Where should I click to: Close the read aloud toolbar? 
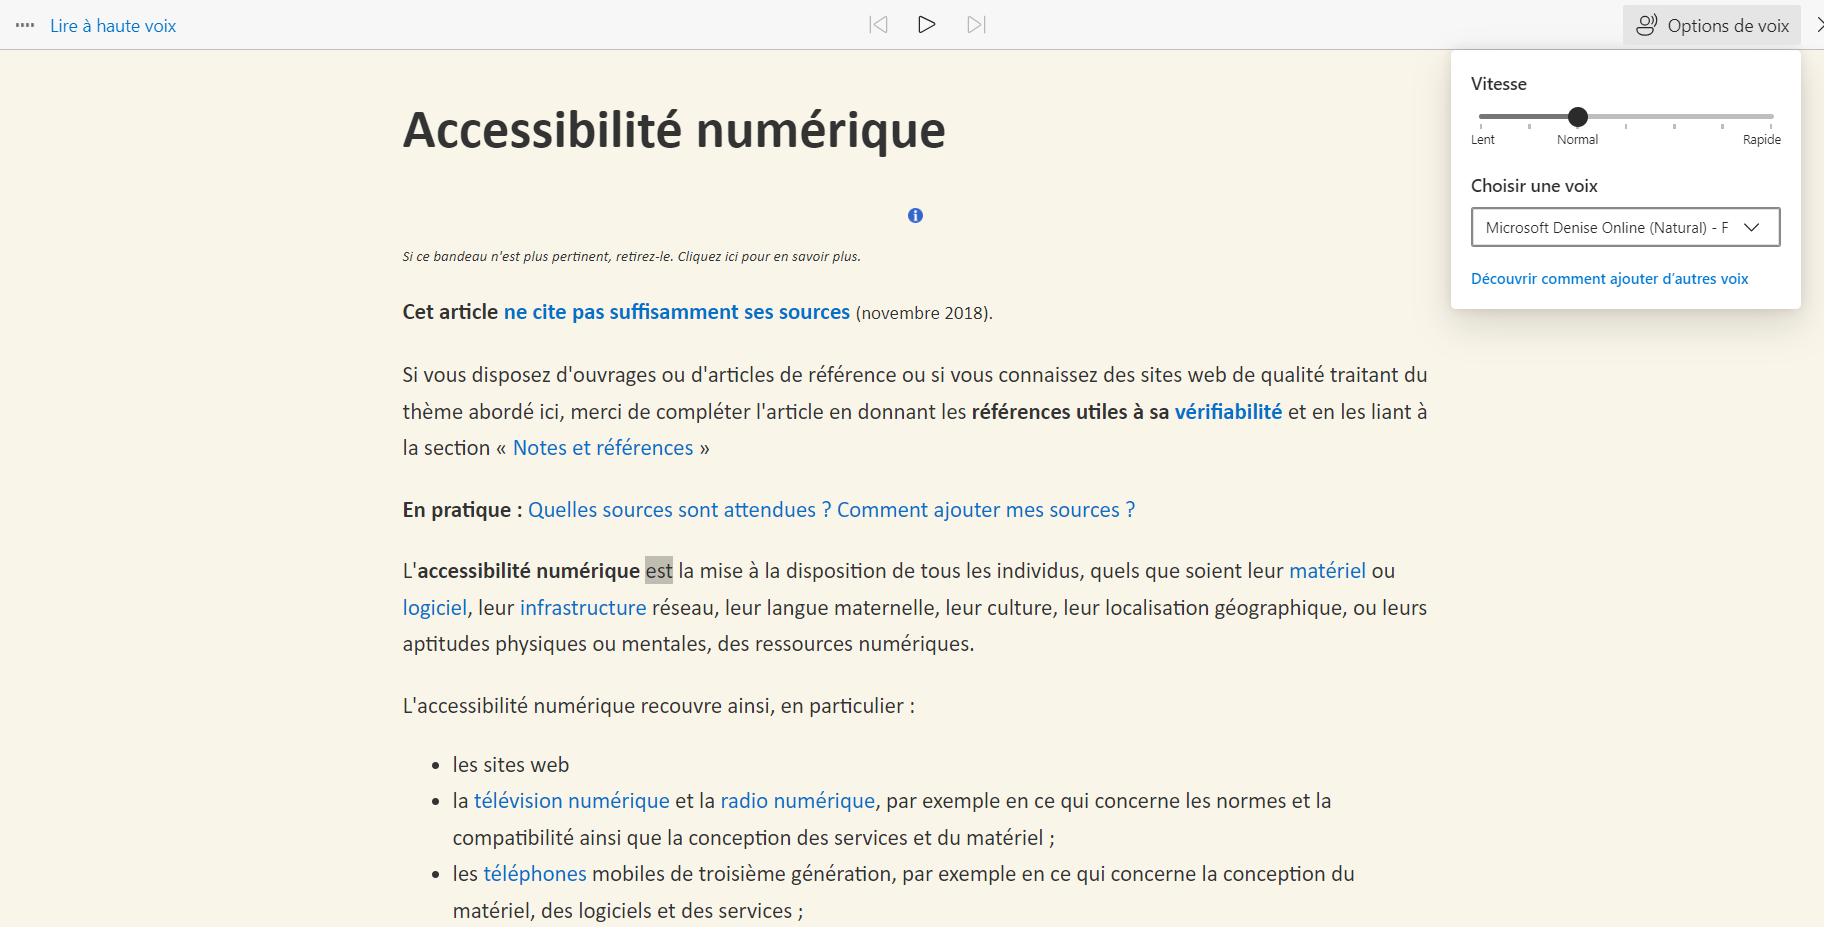click(x=1819, y=25)
